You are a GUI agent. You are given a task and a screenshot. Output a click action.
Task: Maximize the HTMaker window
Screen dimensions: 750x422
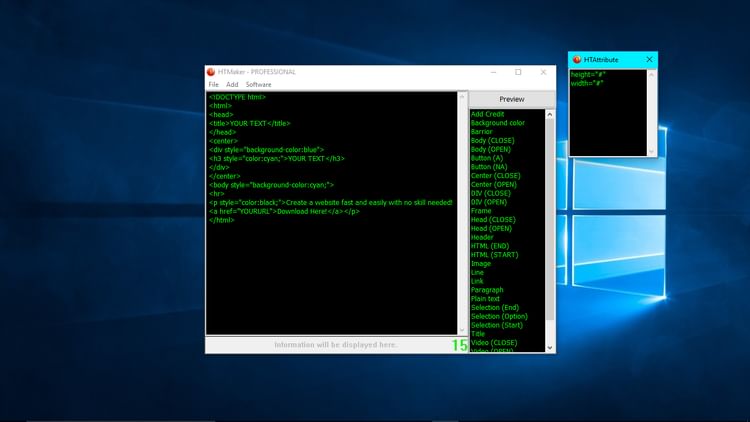518,72
